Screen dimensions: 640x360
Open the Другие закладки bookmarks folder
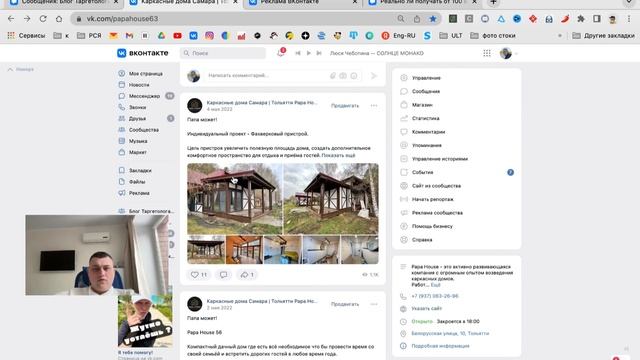(604, 36)
